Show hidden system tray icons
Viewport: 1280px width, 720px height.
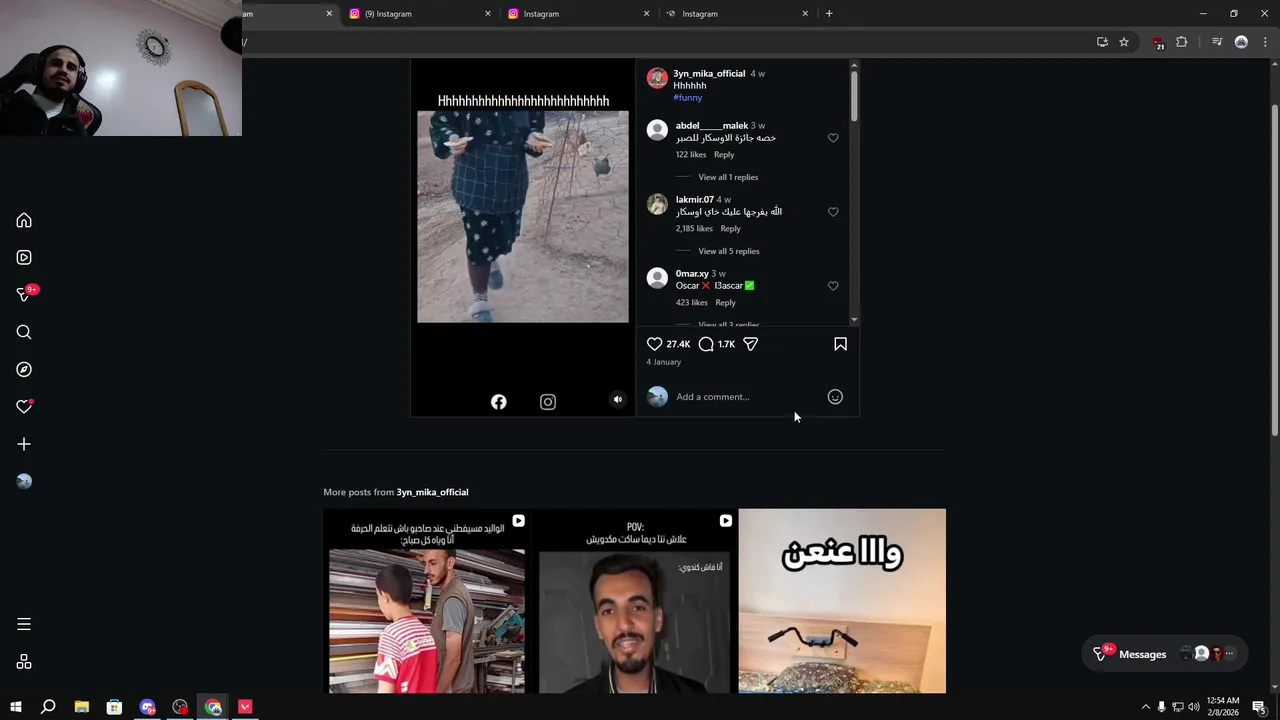pyautogui.click(x=1146, y=707)
